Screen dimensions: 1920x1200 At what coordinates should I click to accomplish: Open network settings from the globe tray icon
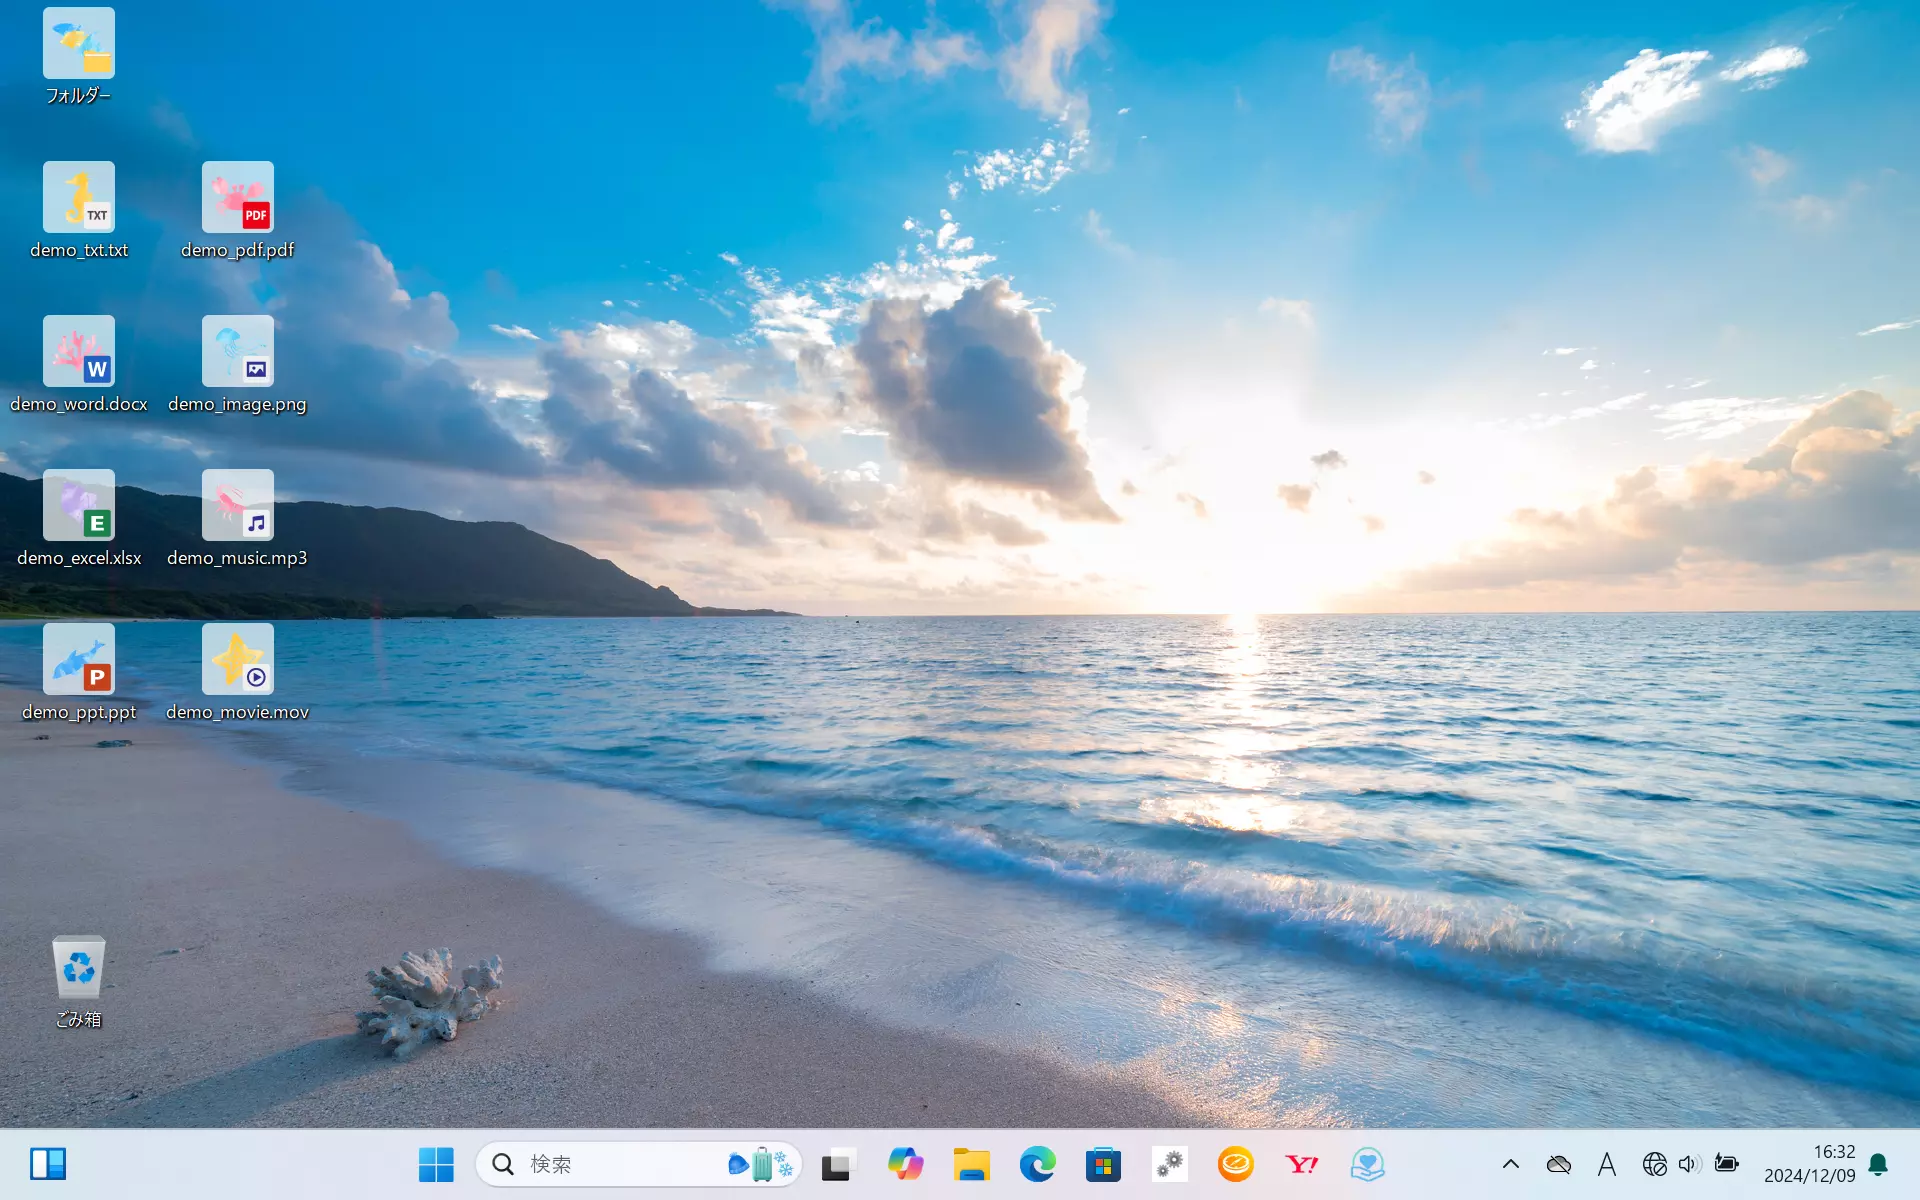[1654, 1164]
